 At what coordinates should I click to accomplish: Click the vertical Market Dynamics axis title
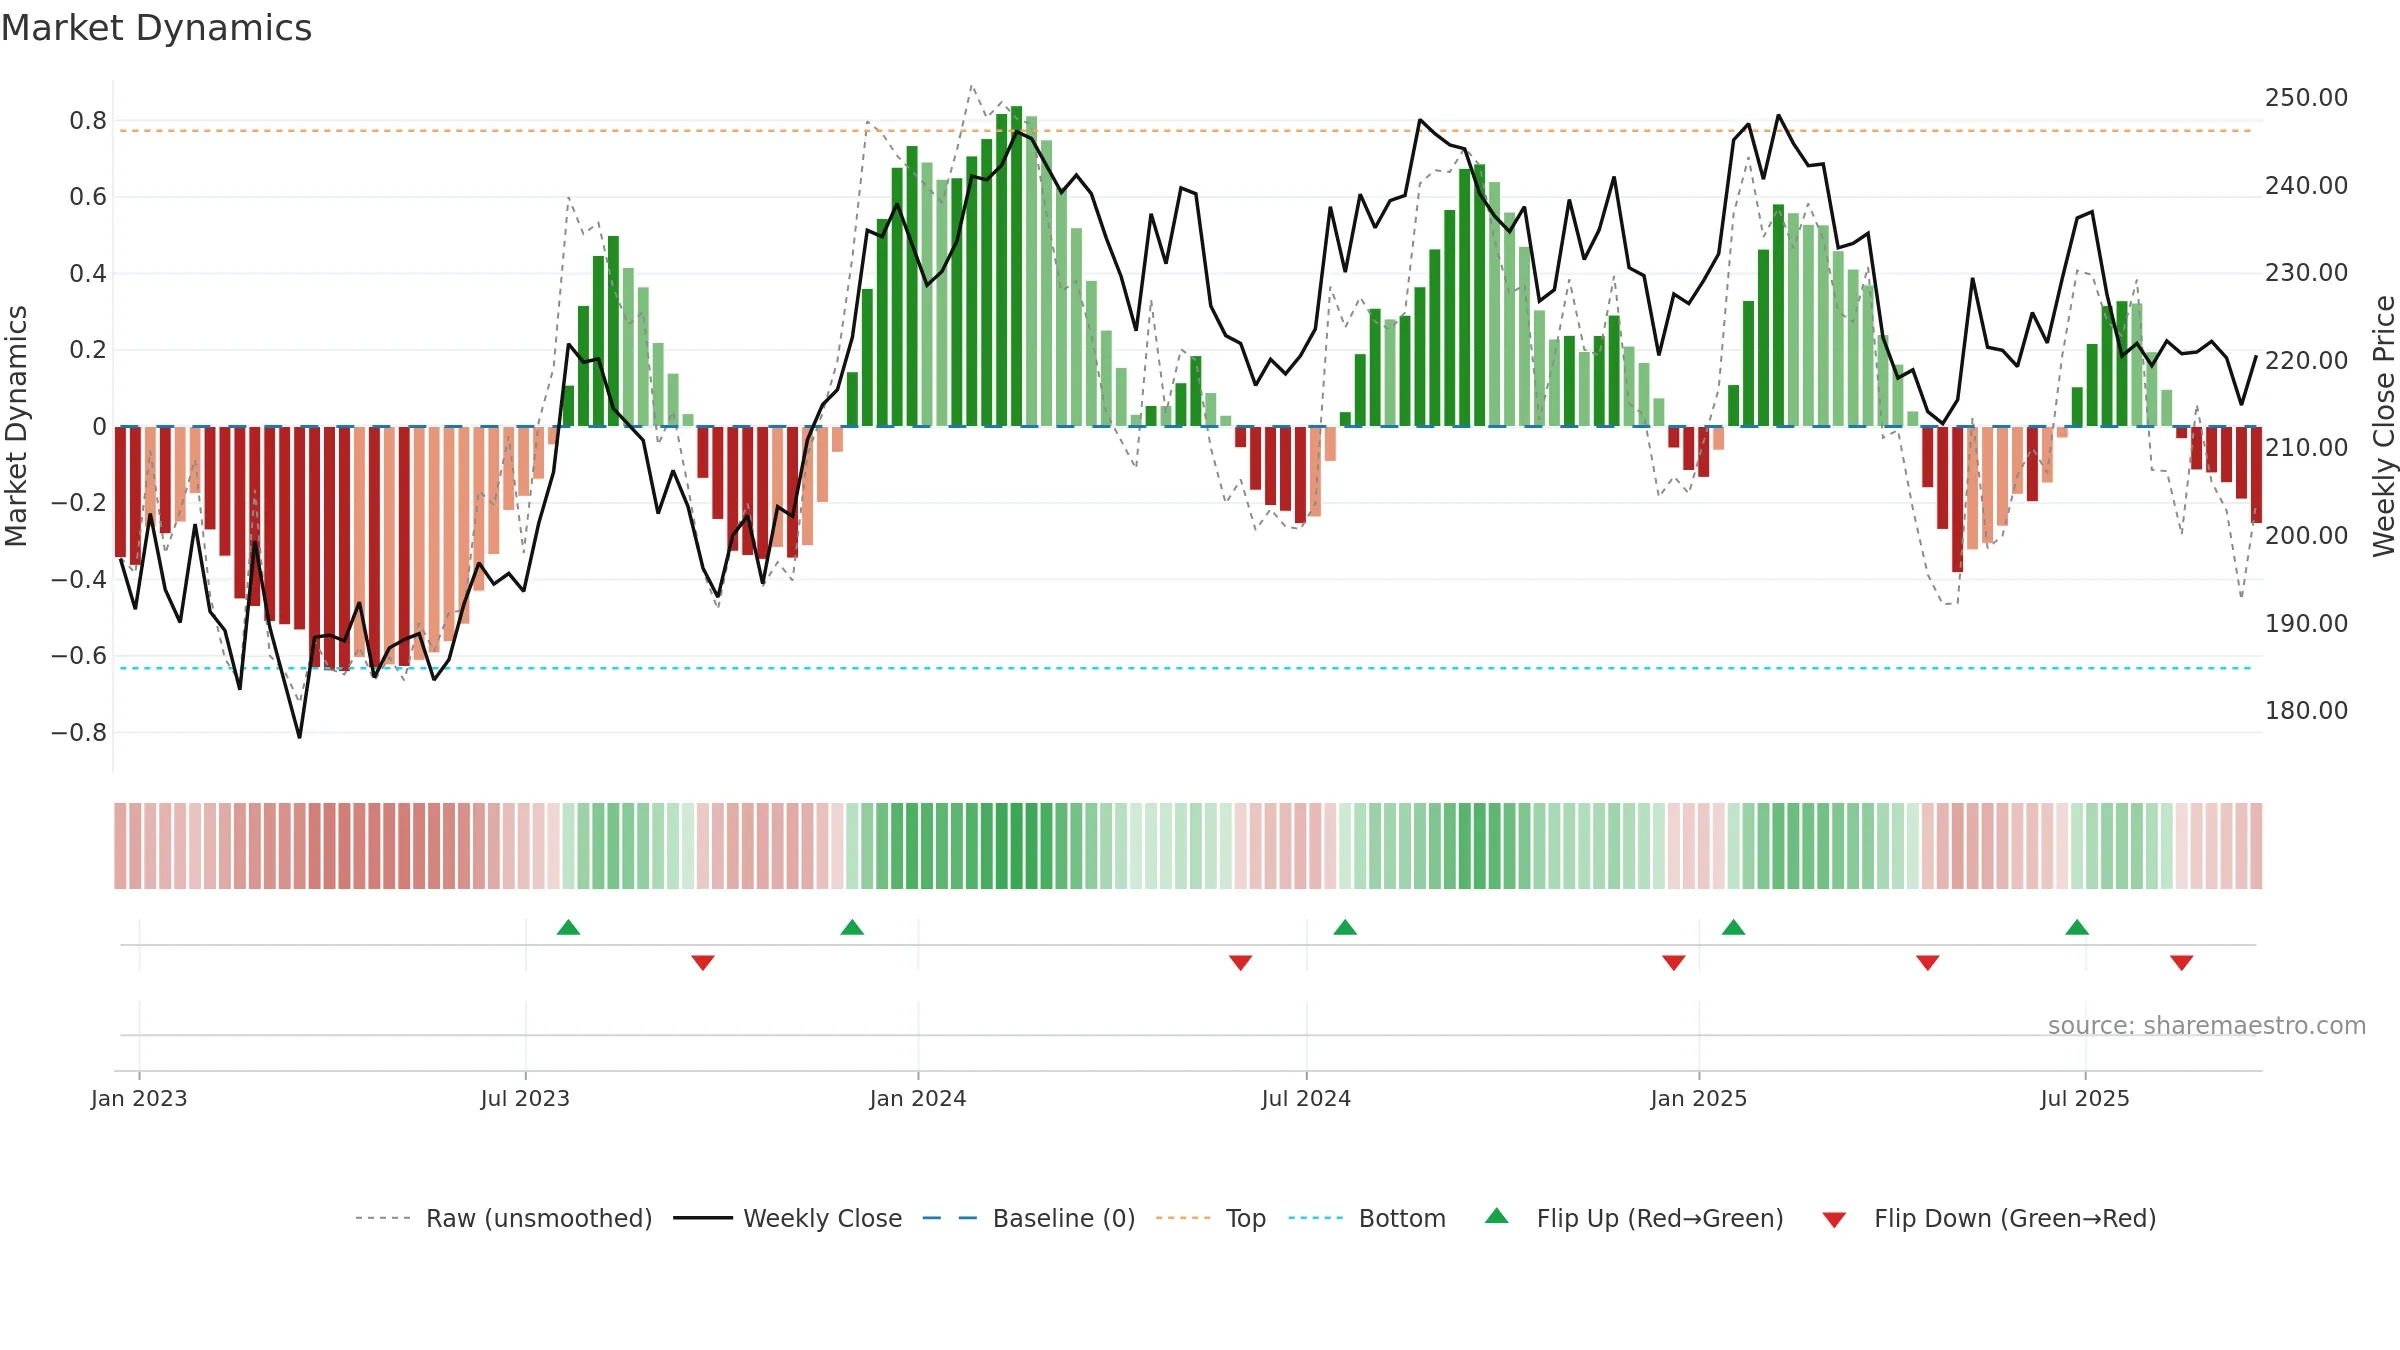point(16,426)
